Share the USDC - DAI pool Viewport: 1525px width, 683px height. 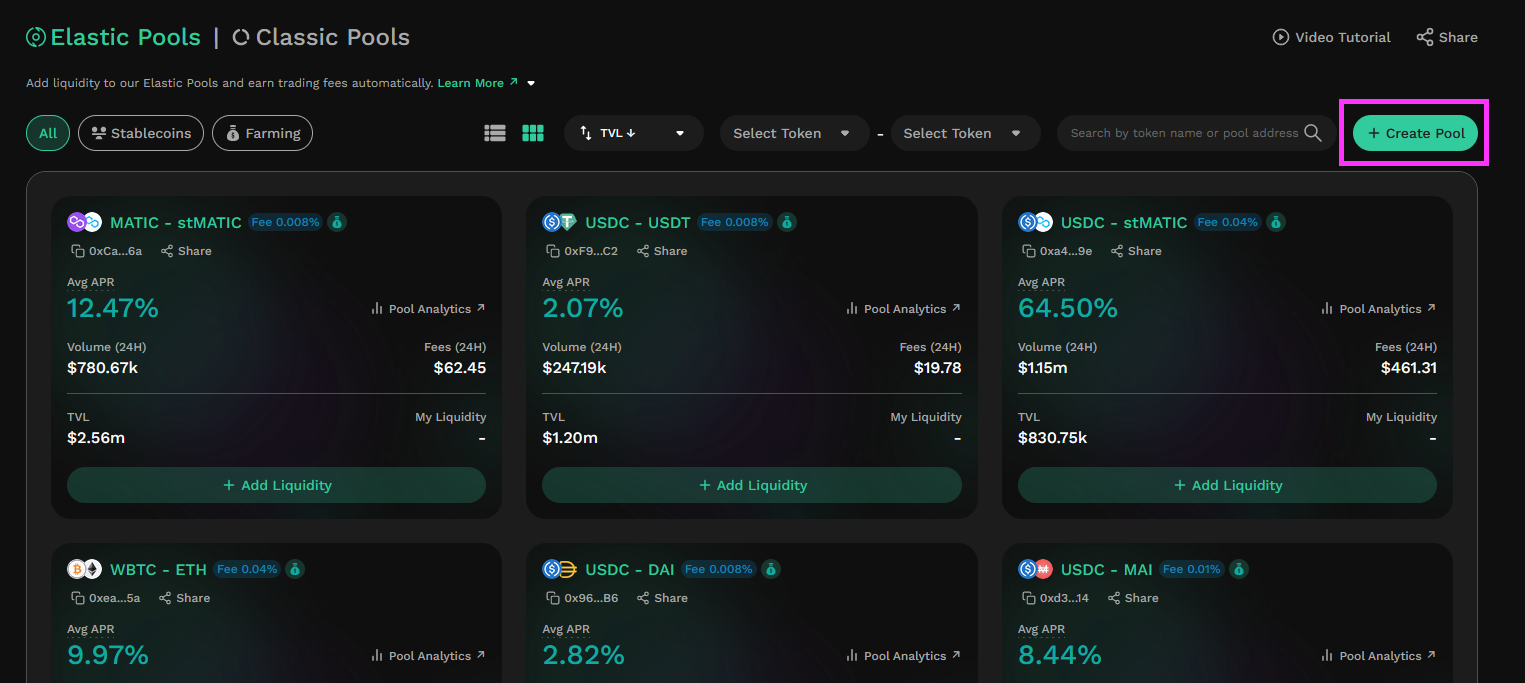tap(662, 598)
